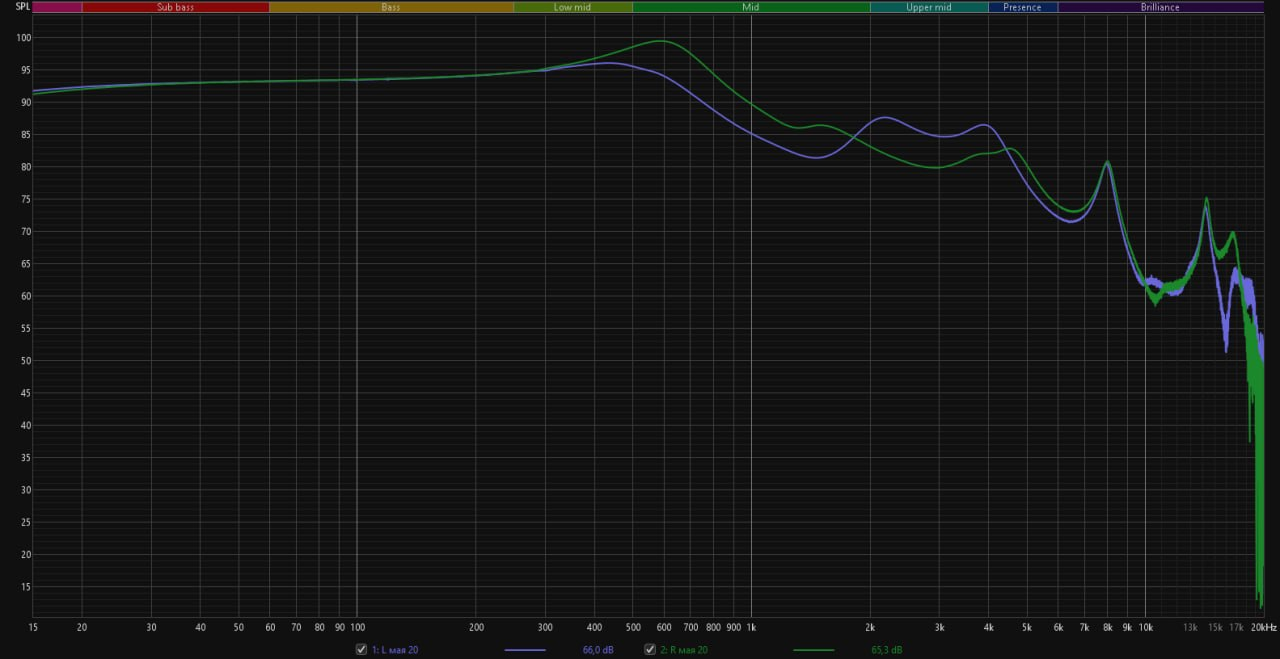Click the purple line swatch for trace L
1280x659 pixels.
coord(525,650)
